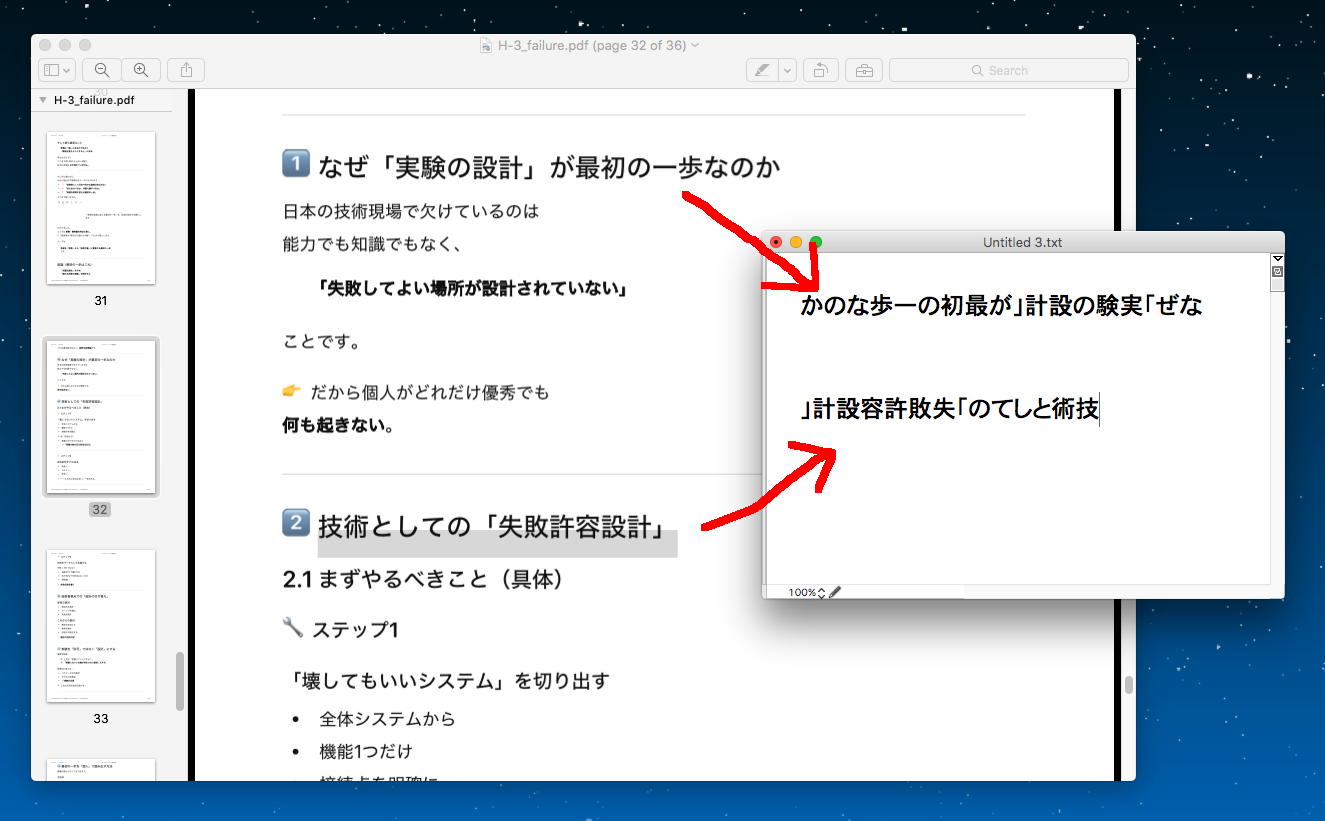1325x821 pixels.
Task: Click subheading 2.1 まずやるべきこと（具体）
Action: [426, 579]
